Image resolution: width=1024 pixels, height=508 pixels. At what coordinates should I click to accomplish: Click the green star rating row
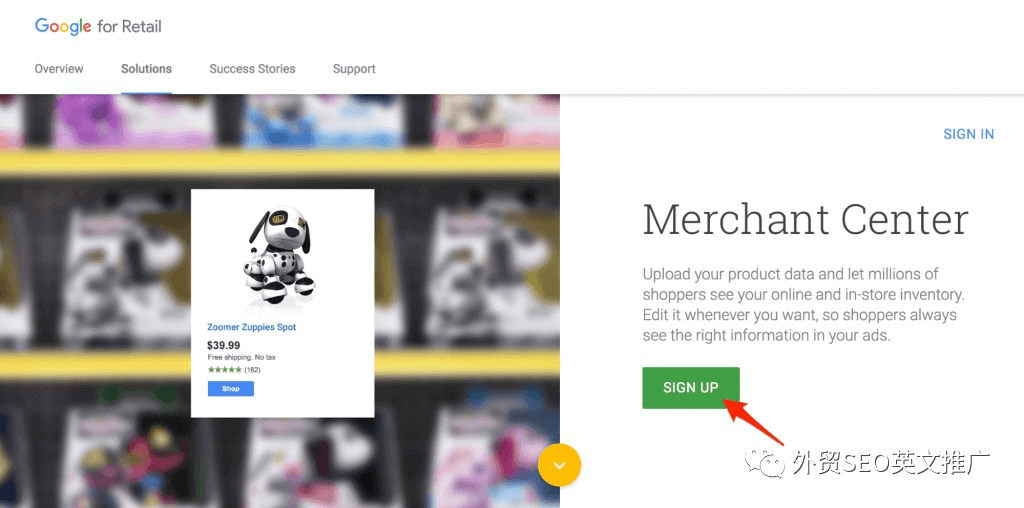tap(225, 370)
